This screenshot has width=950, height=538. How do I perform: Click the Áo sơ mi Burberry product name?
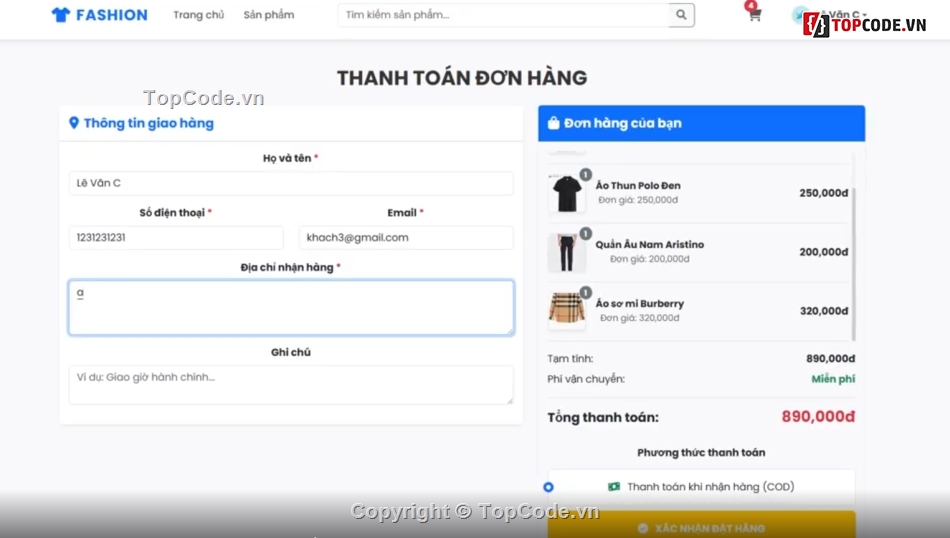coord(640,303)
